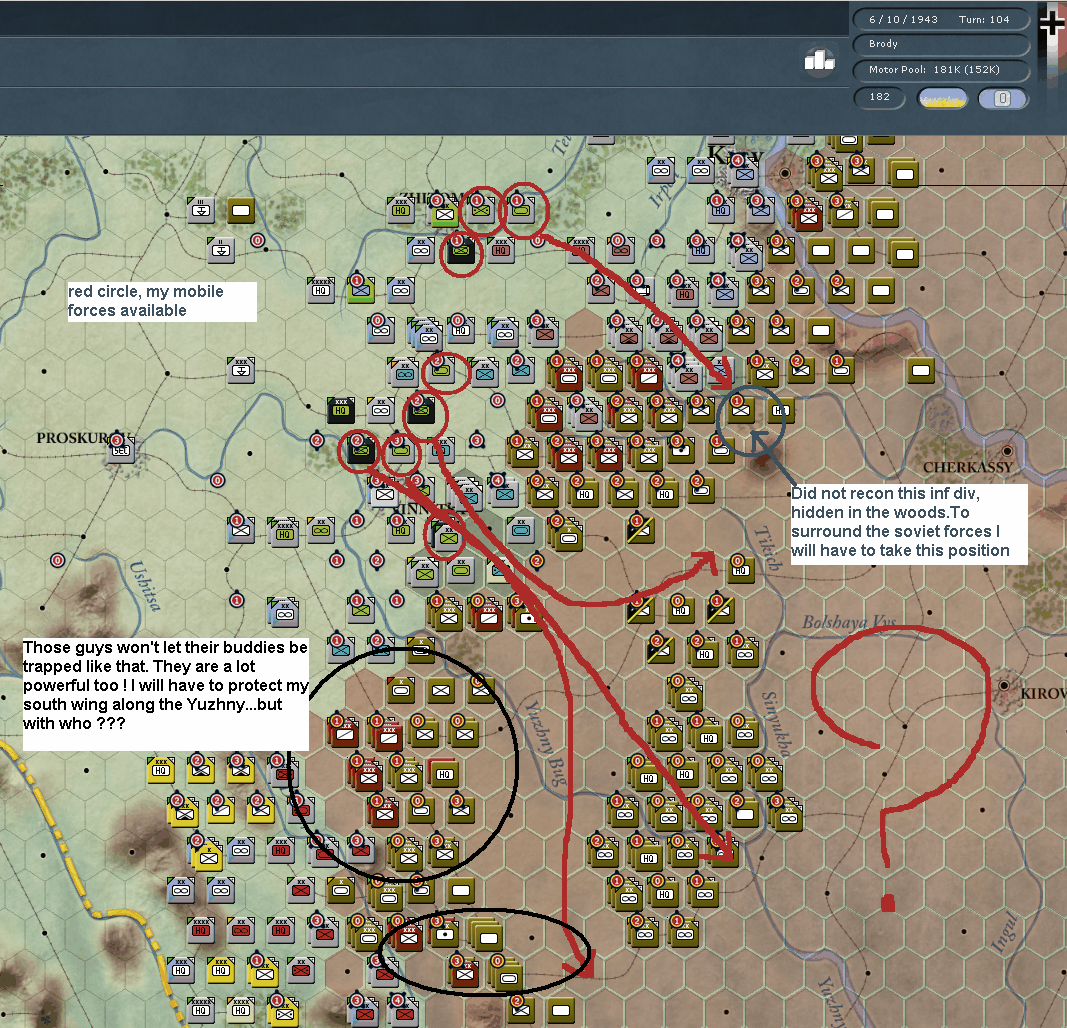
Task: Select the XXXXX HQ beside the mobile forces note
Action: tap(320, 289)
